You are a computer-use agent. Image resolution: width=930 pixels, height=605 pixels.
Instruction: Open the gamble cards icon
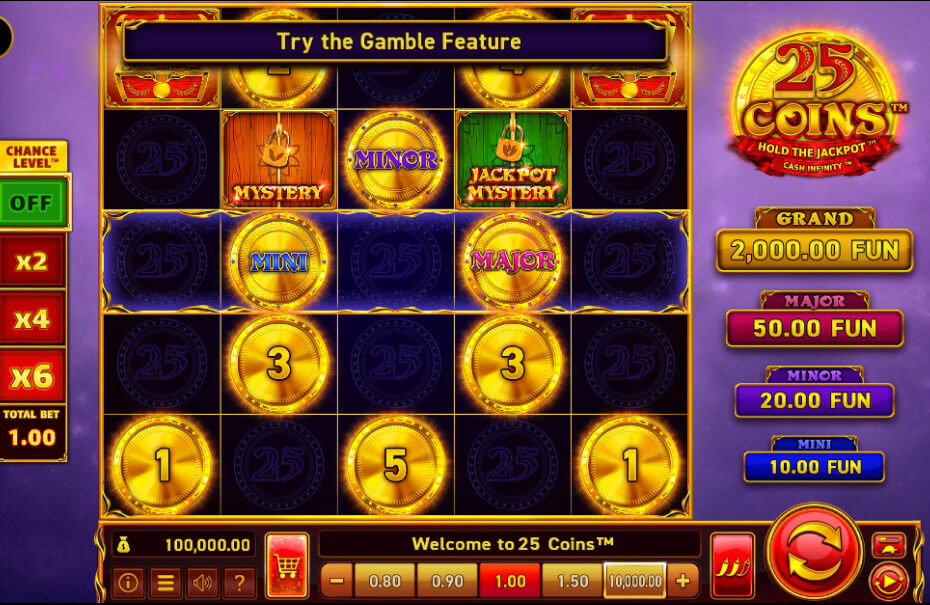(x=889, y=546)
